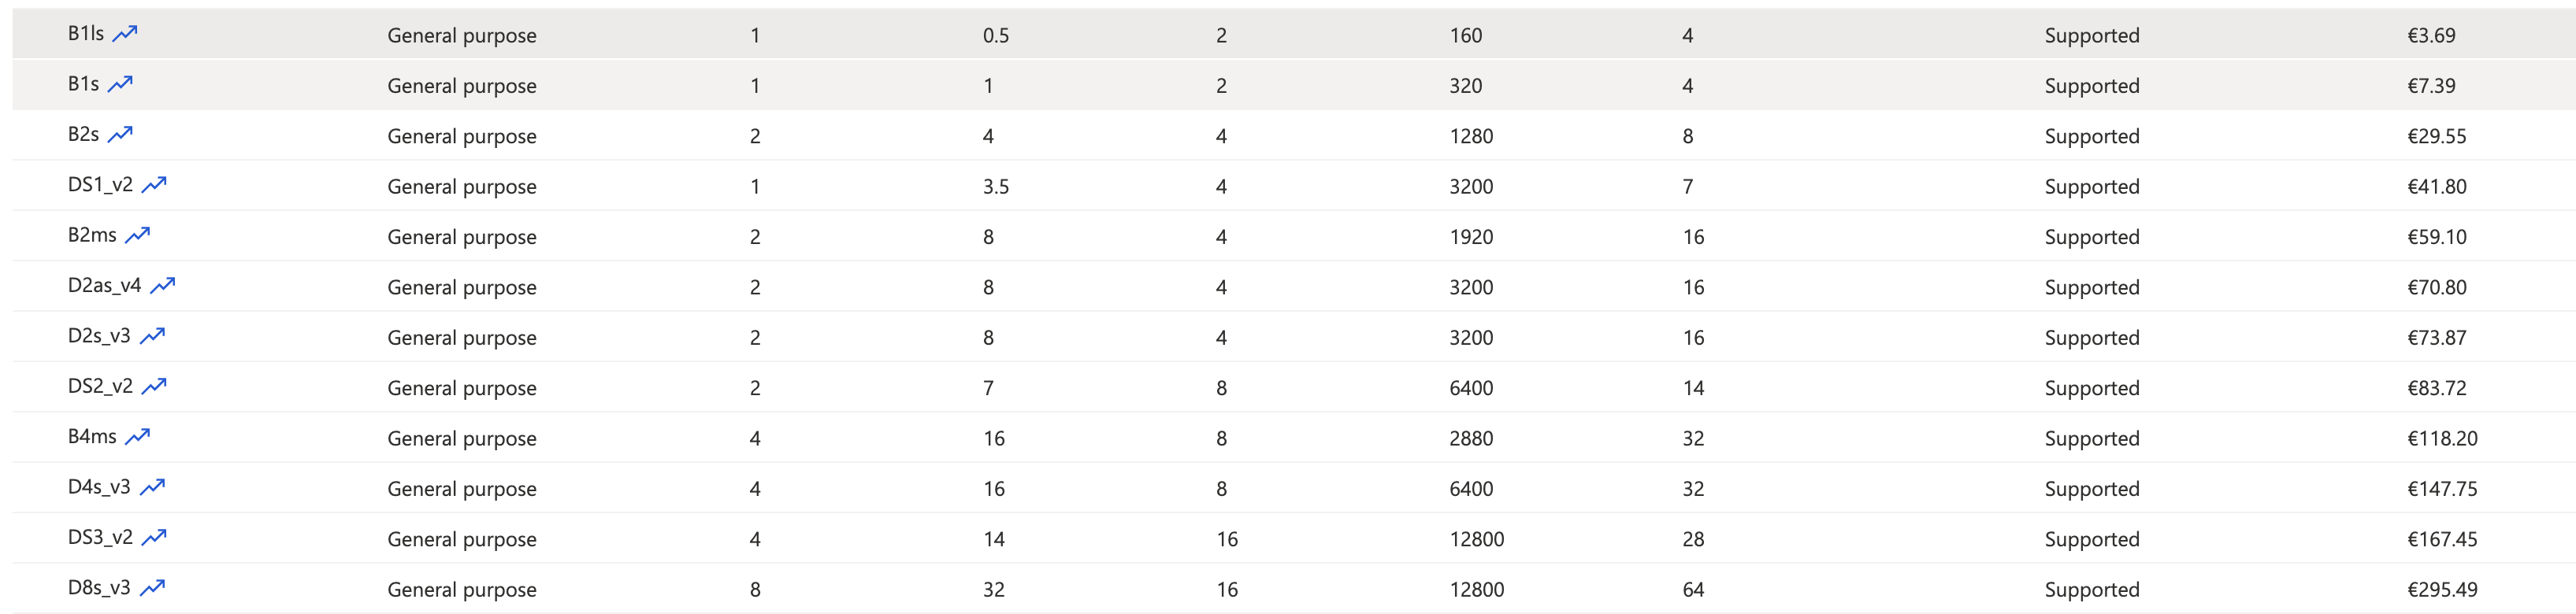Select the B1ls VM size row
This screenshot has height=614, width=2576.
(x=86, y=34)
